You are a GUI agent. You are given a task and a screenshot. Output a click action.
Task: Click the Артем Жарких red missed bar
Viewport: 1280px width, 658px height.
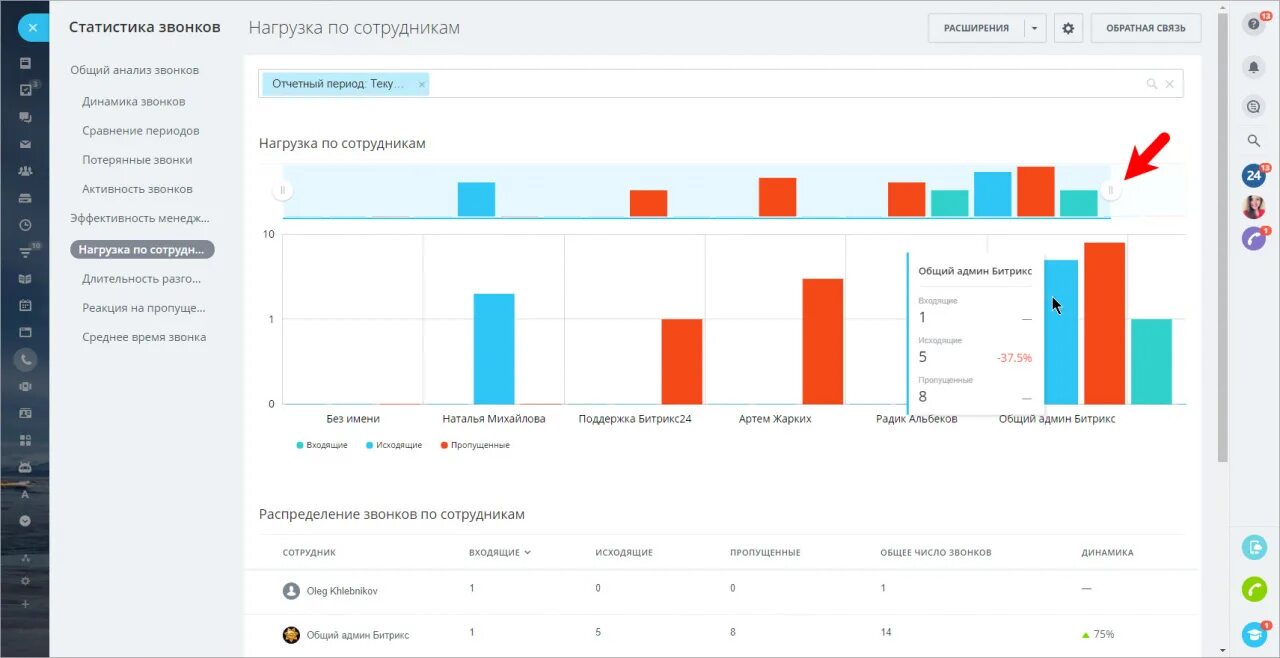(823, 341)
